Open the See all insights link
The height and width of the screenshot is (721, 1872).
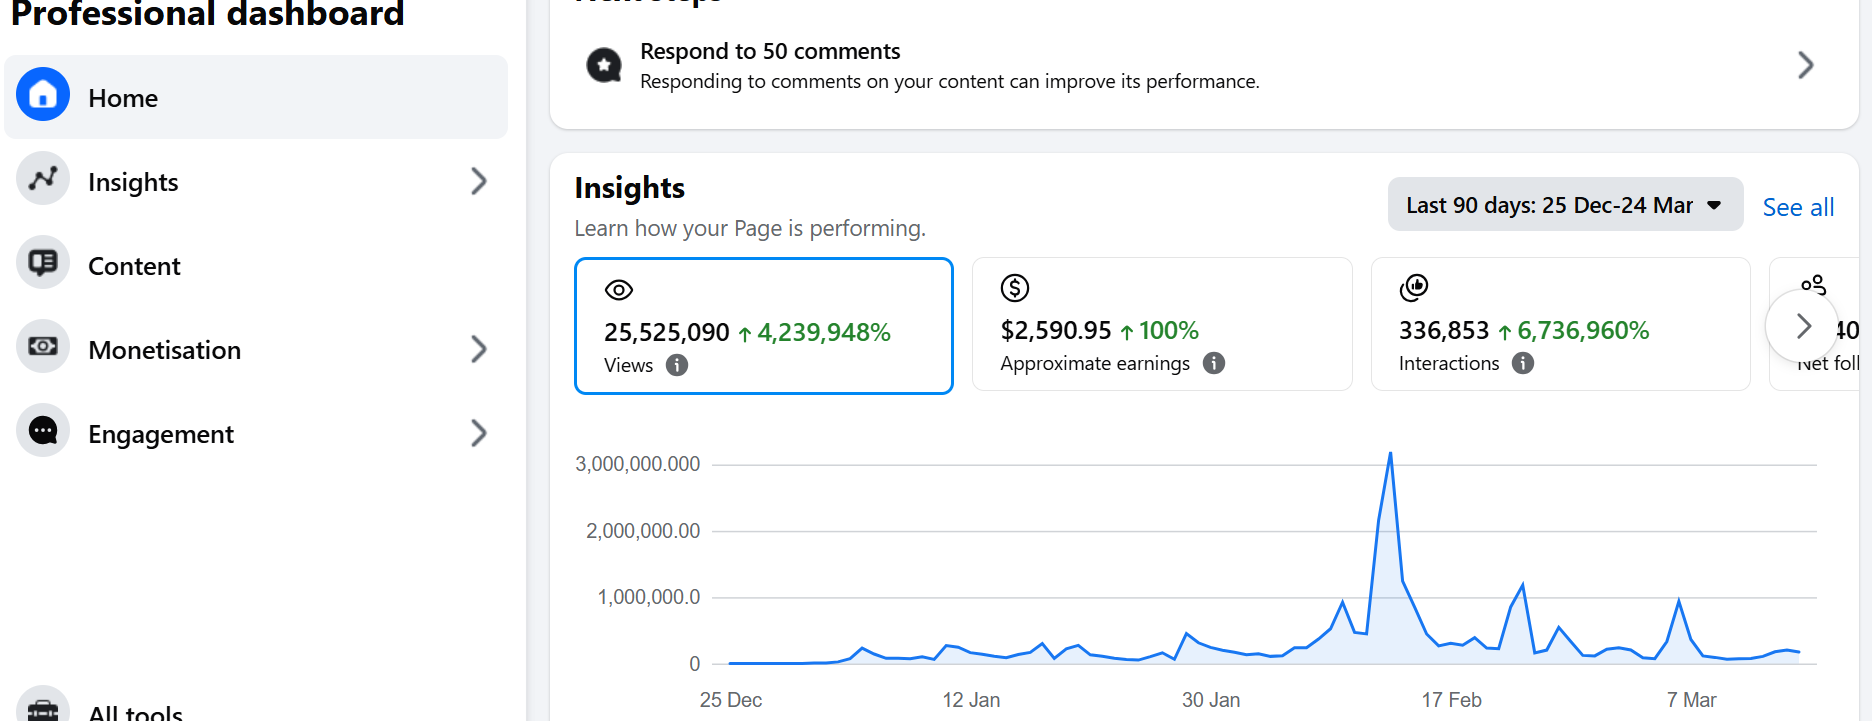(x=1797, y=207)
